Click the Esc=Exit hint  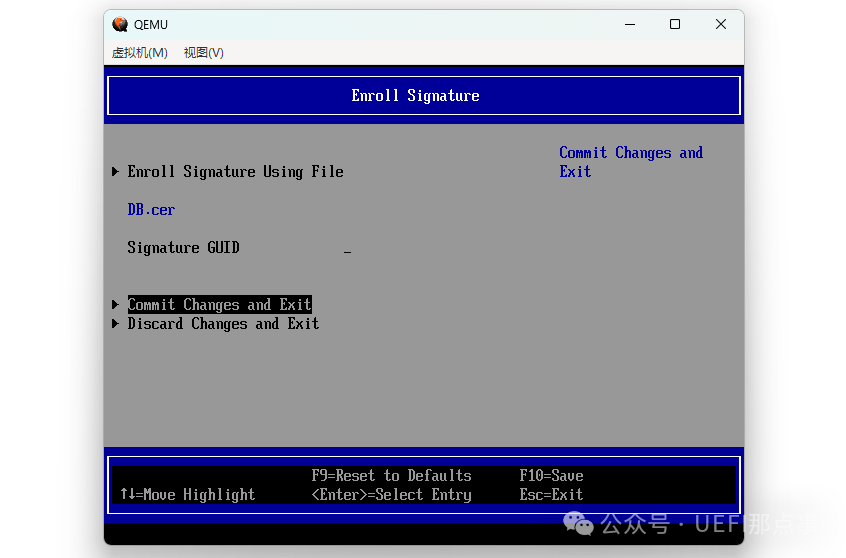coord(551,495)
